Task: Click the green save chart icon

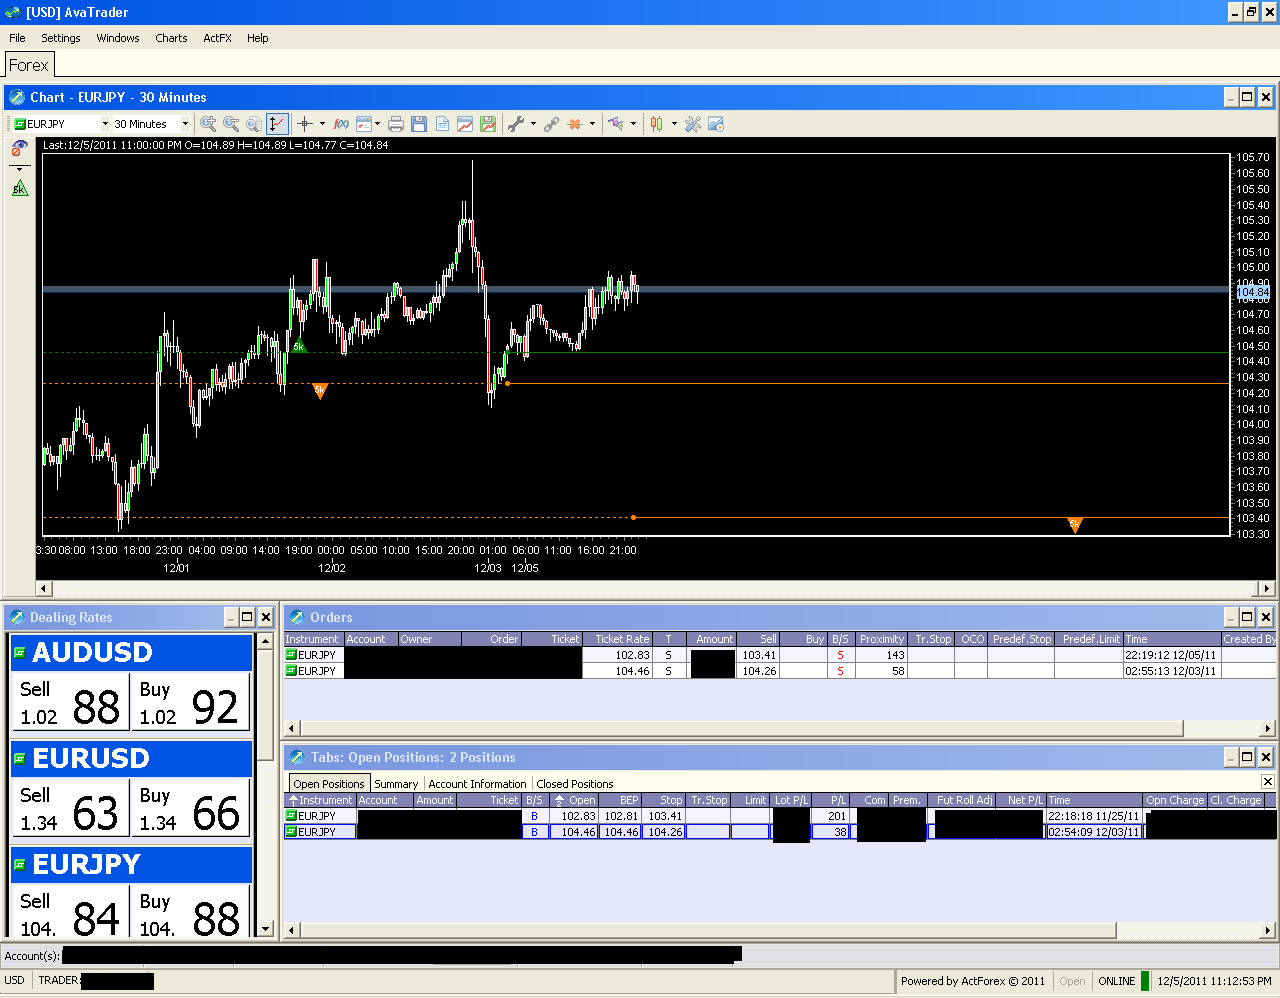Action: (x=488, y=124)
